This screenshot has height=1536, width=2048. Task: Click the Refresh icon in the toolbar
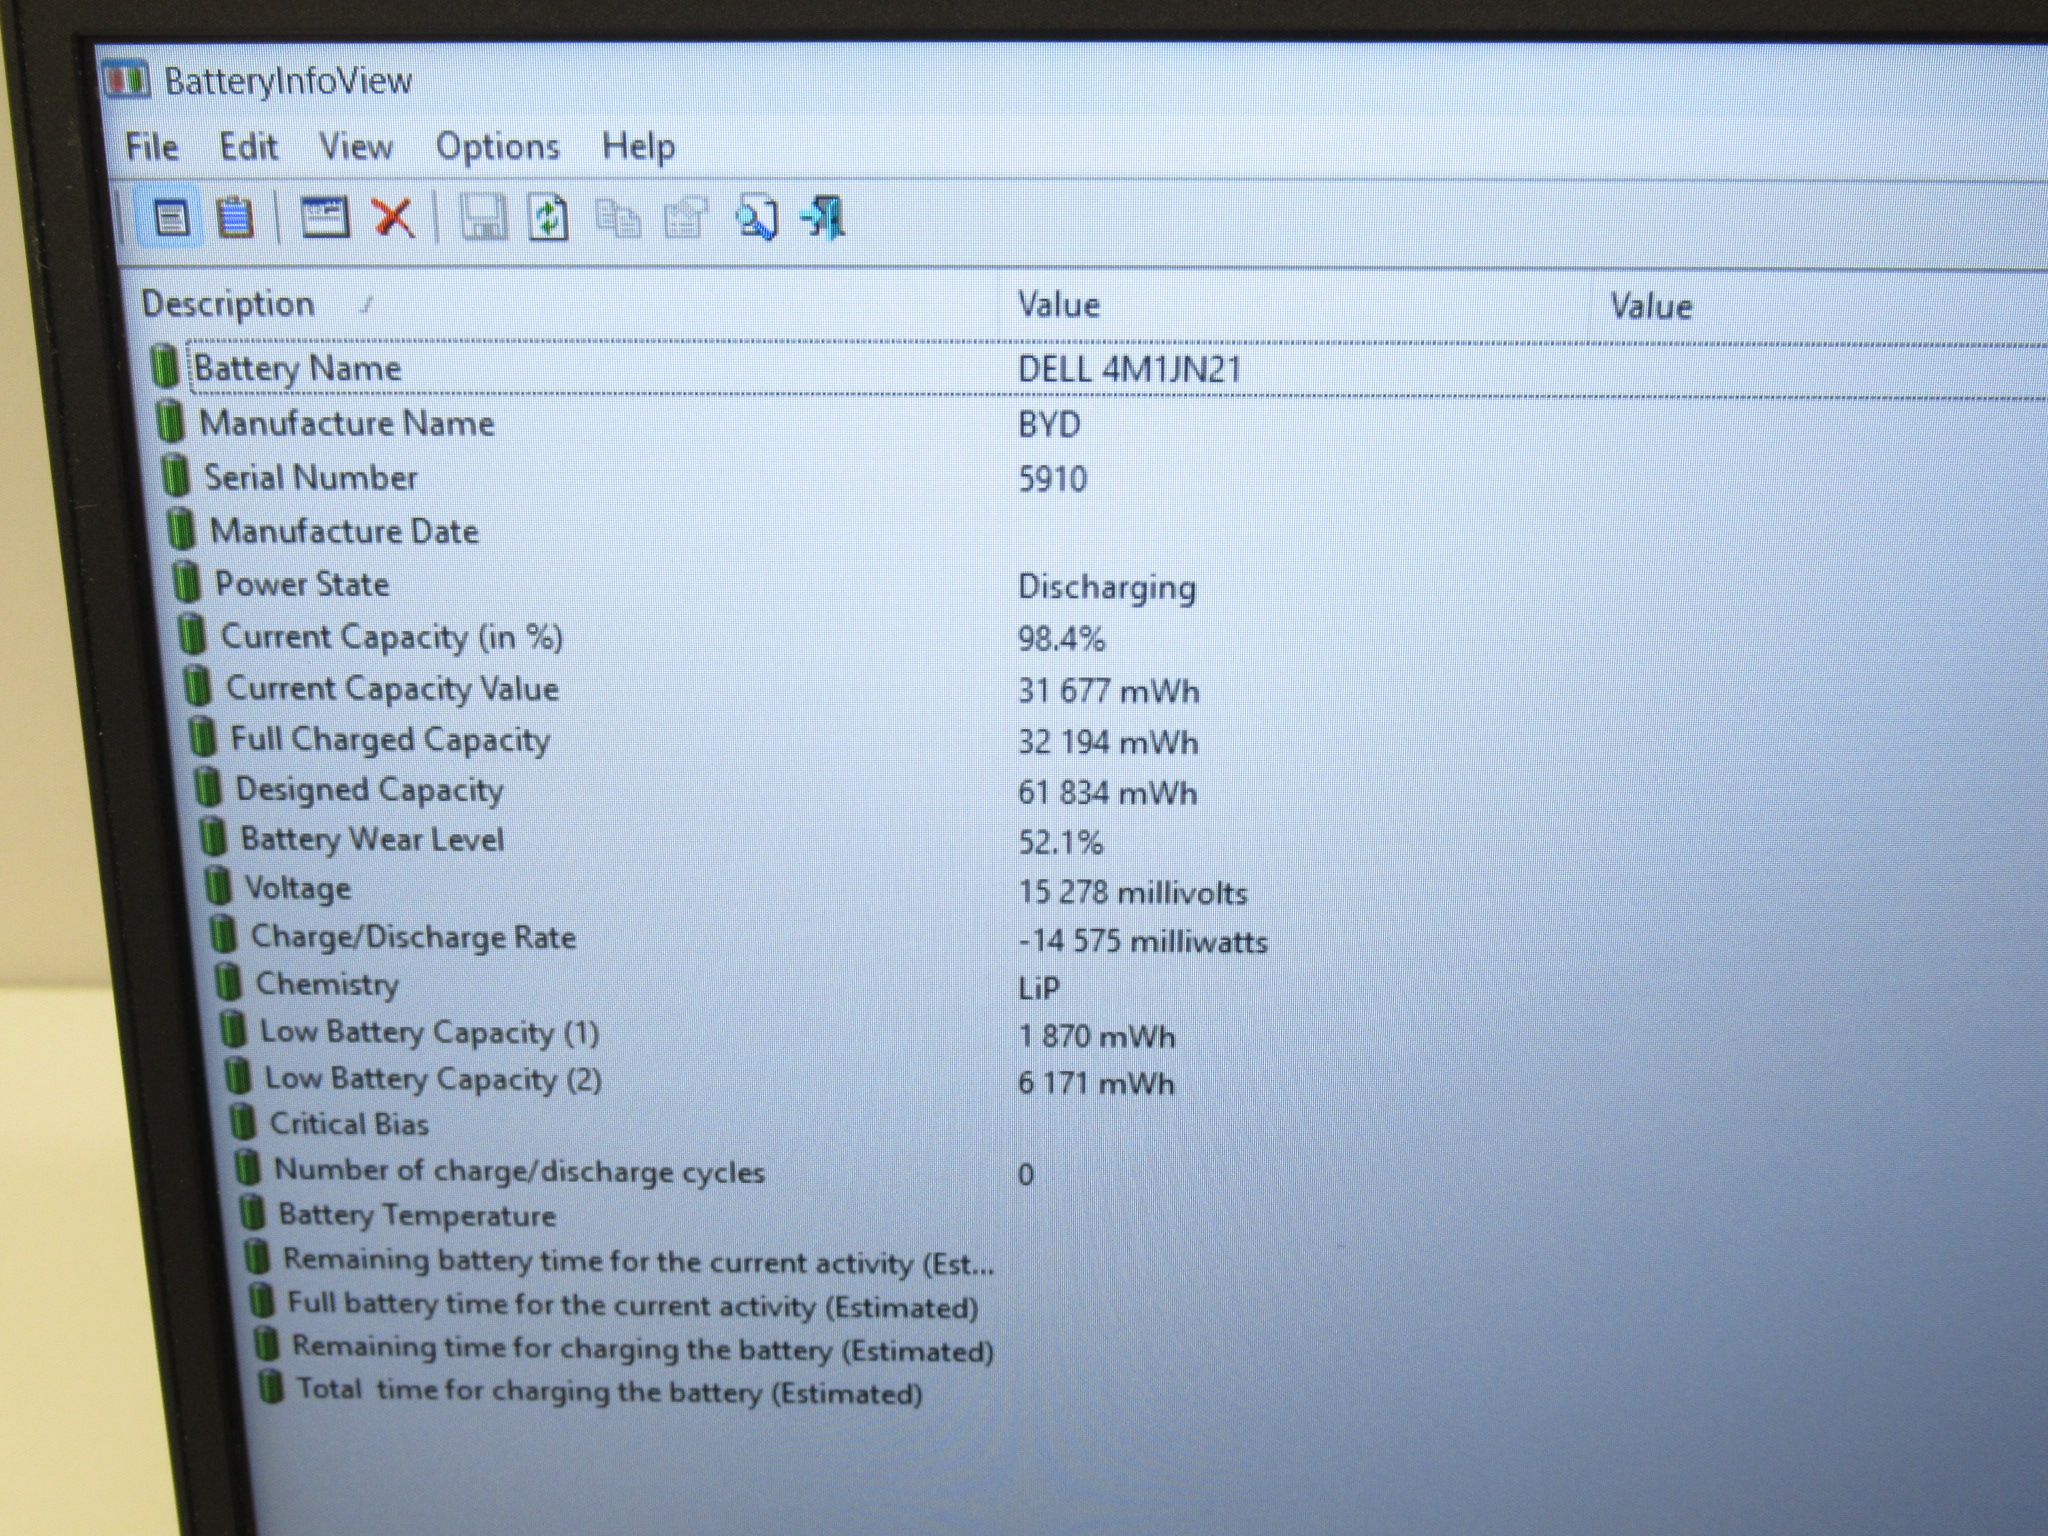pos(549,218)
